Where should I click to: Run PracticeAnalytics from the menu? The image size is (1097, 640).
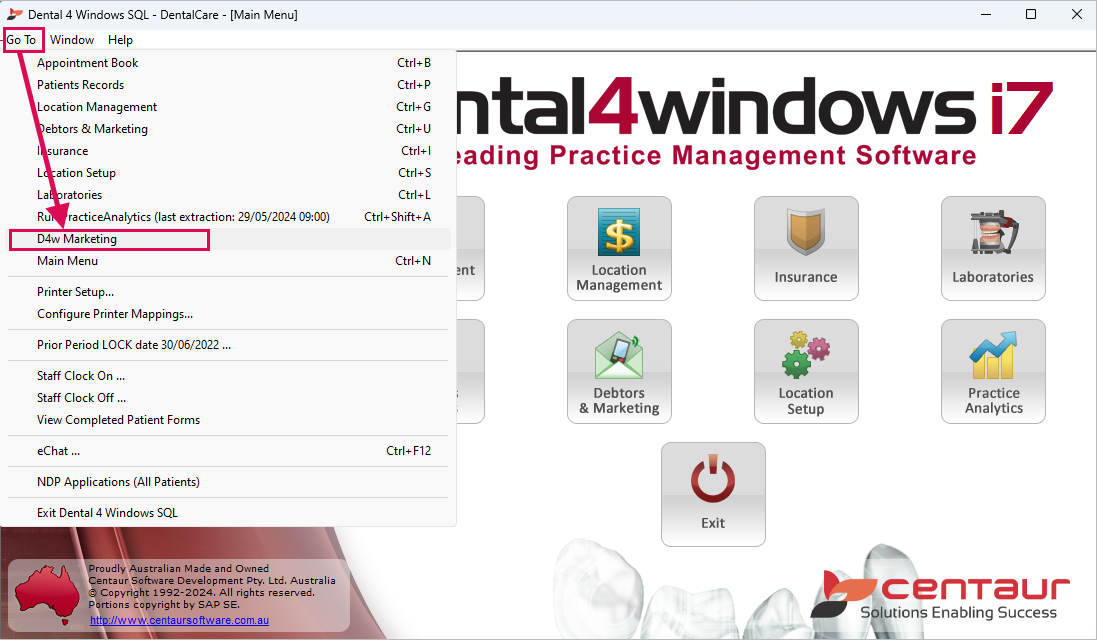pyautogui.click(x=228, y=217)
